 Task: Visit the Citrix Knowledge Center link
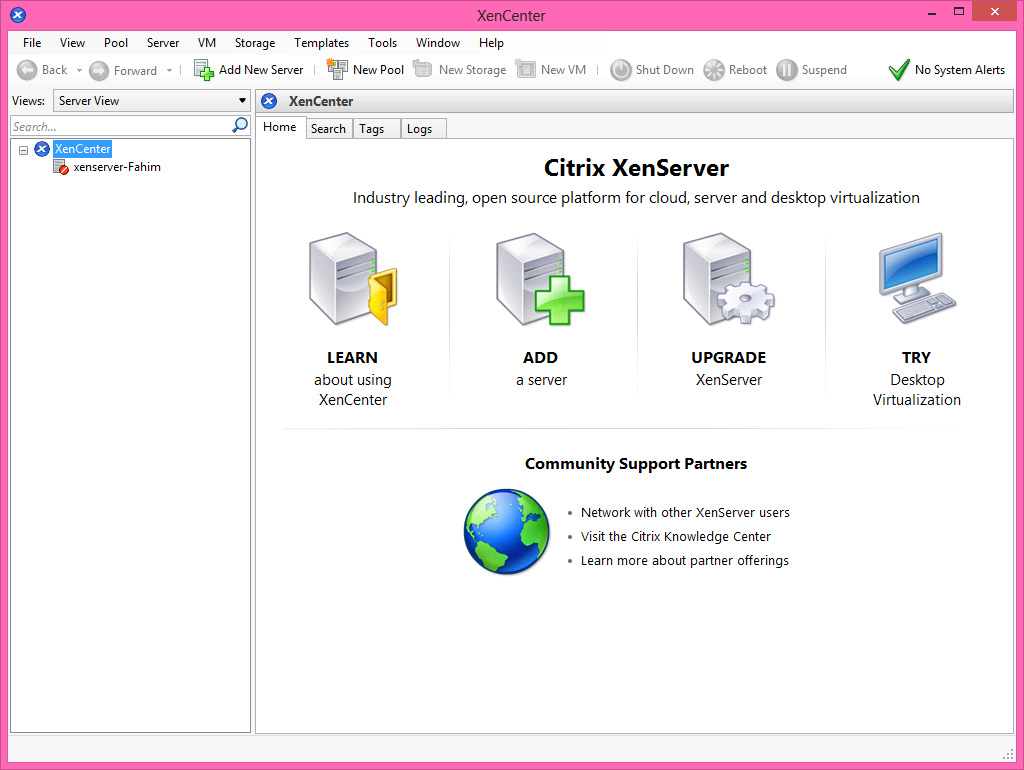[x=676, y=537]
